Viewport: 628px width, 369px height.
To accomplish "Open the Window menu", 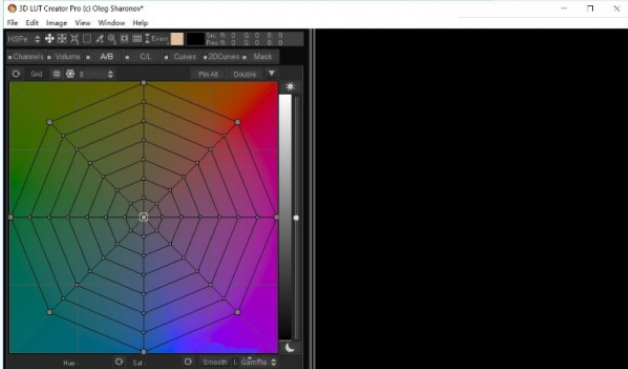I will coord(112,23).
